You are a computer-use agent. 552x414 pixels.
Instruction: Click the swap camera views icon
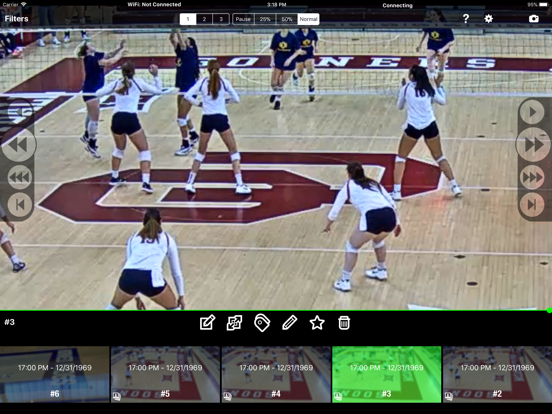point(234,322)
